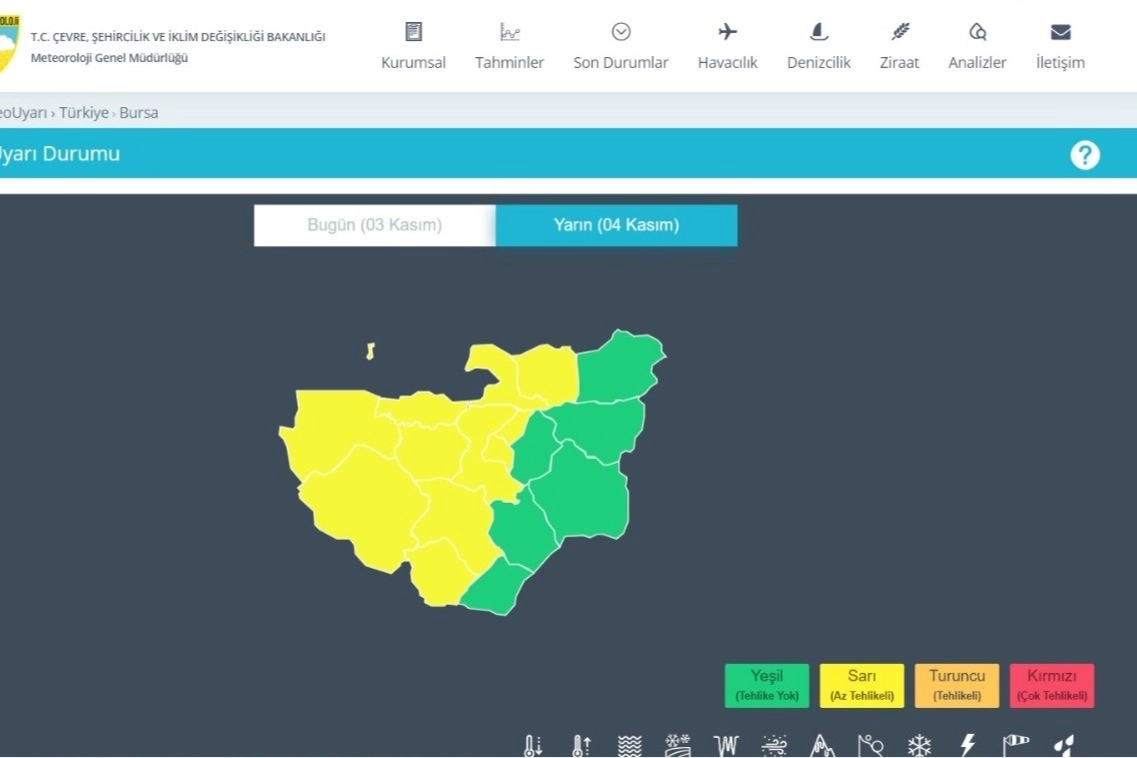The width and height of the screenshot is (1137, 758).
Task: Click the Sarı (Az Tehlikeli) legend swatch
Action: click(x=861, y=685)
